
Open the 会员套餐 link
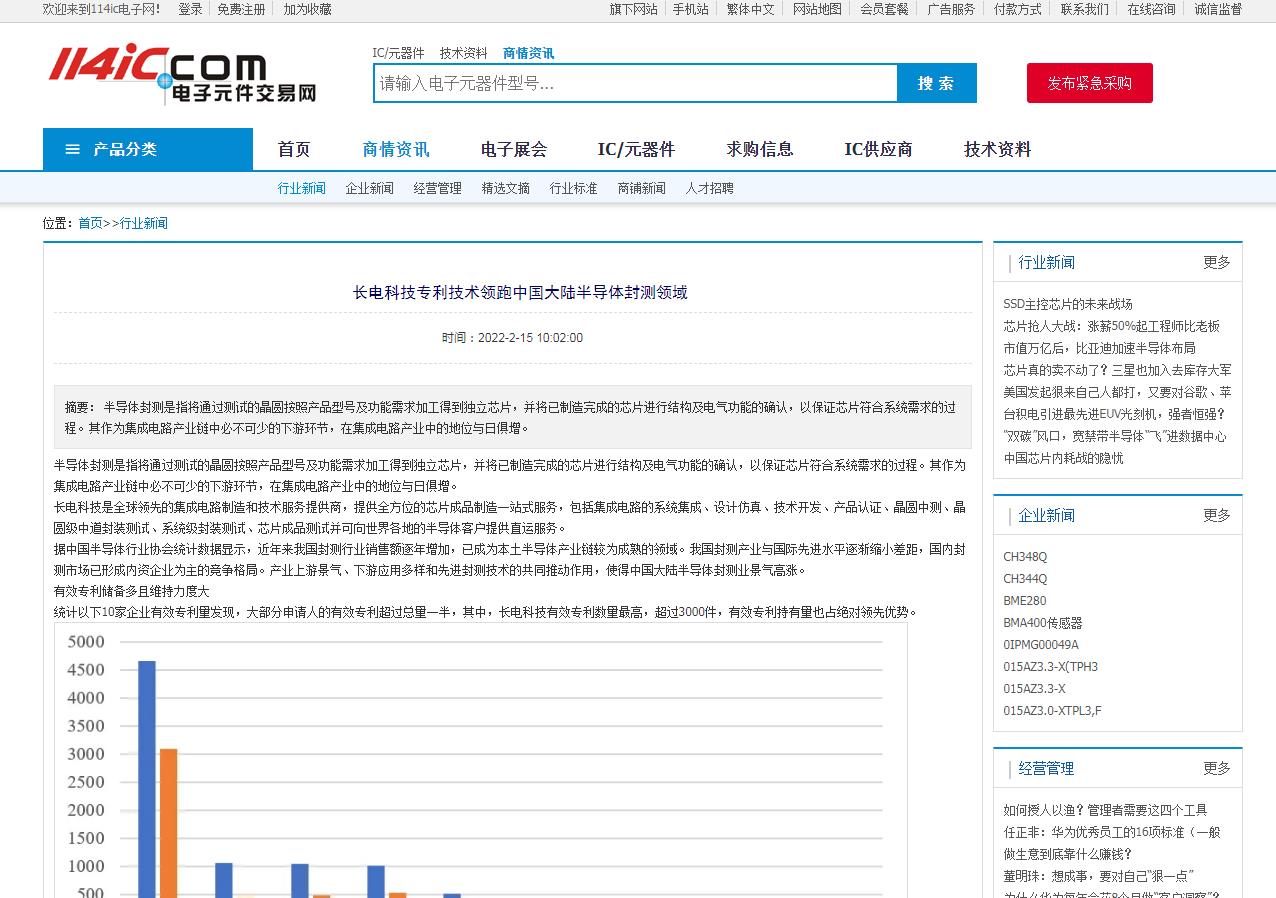pos(884,9)
